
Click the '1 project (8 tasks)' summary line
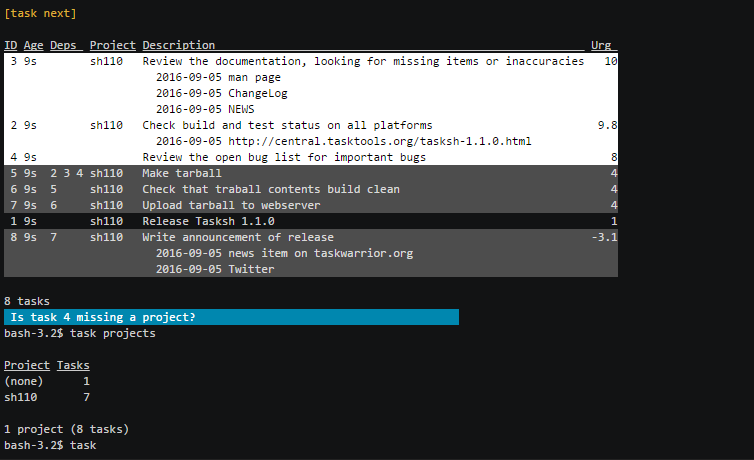(x=66, y=429)
